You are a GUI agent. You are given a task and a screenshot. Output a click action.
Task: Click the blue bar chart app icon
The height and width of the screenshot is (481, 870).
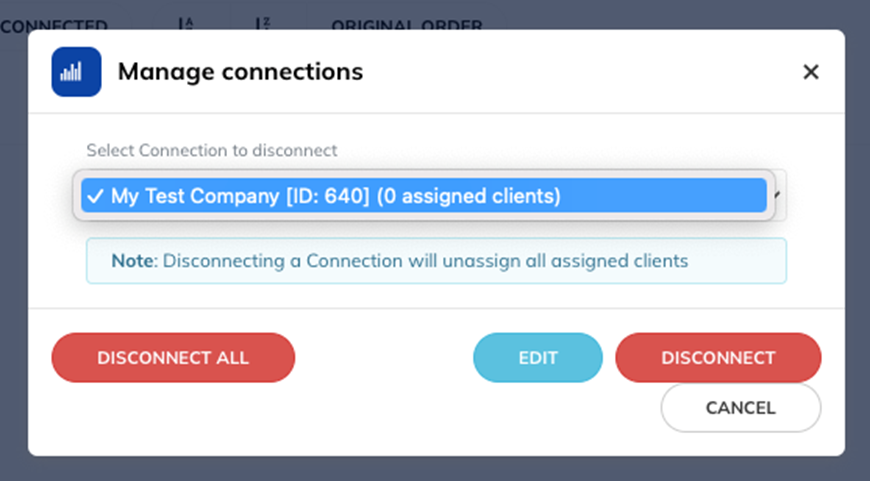coord(77,72)
